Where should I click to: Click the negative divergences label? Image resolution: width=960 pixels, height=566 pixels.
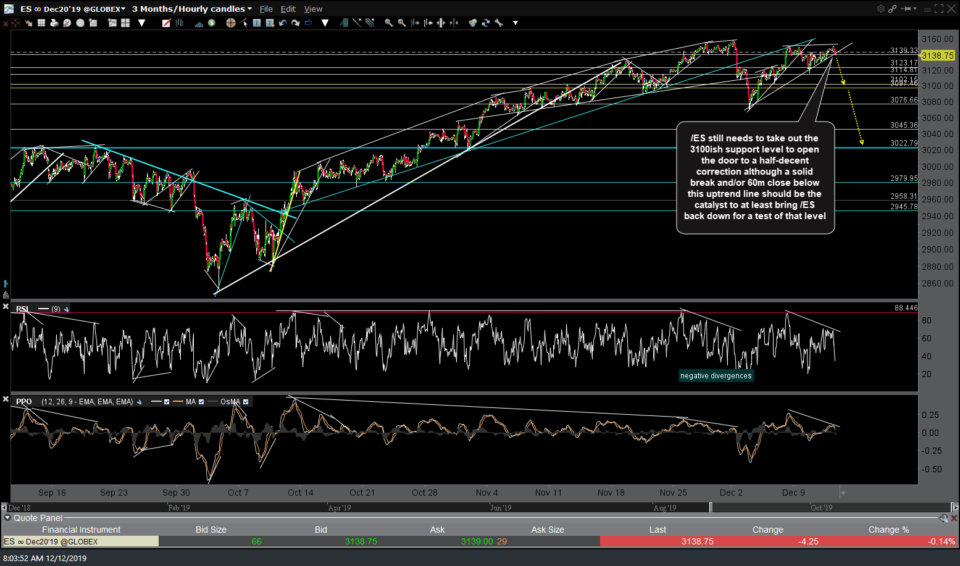(716, 375)
